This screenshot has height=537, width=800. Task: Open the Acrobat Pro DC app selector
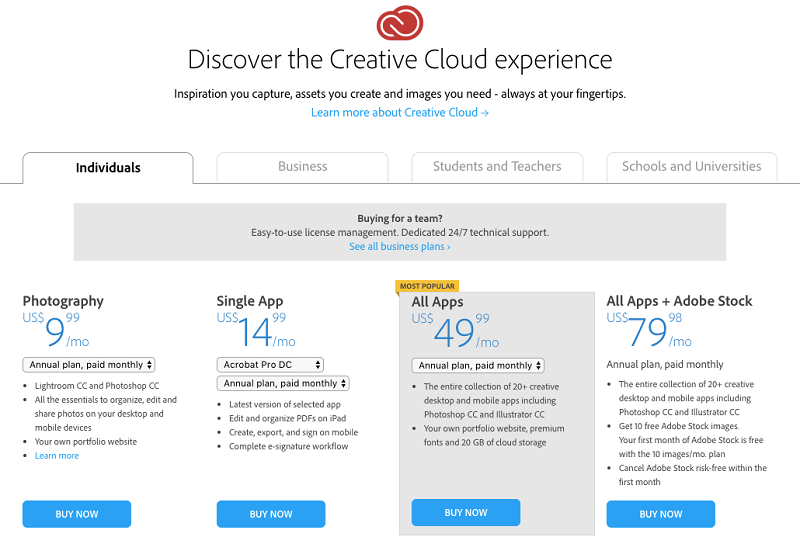tap(270, 365)
